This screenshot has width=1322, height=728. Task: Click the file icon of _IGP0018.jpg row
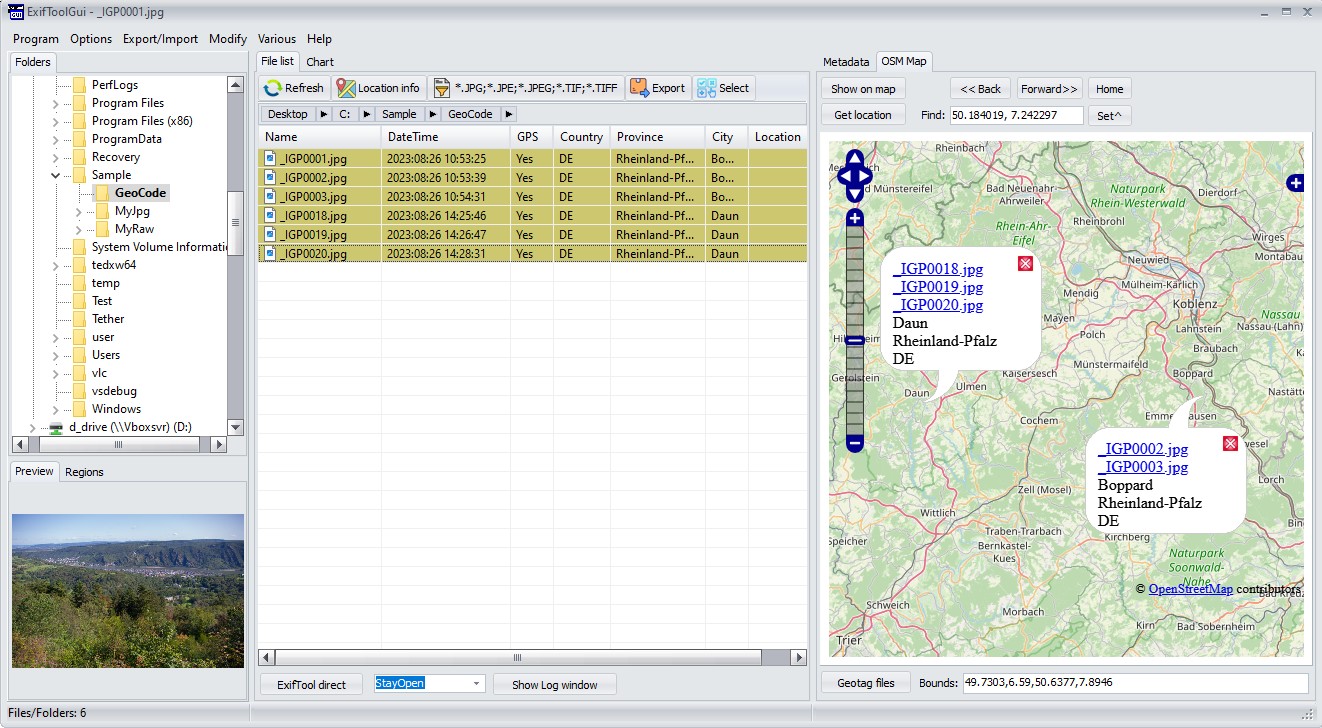coord(269,215)
